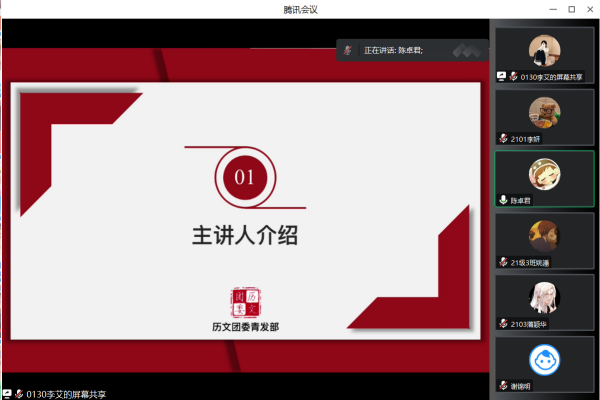Click the muted mic icon in bottom-left status
600x400 pixels.
(18, 393)
